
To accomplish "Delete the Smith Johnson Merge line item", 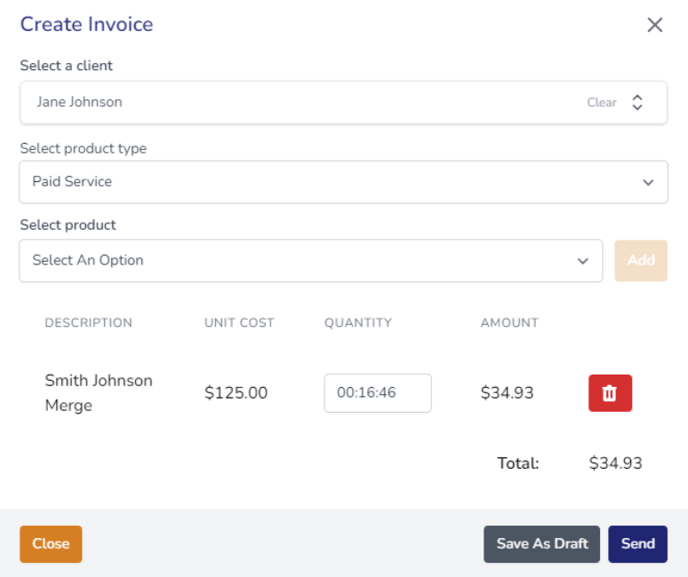I will coord(610,393).
